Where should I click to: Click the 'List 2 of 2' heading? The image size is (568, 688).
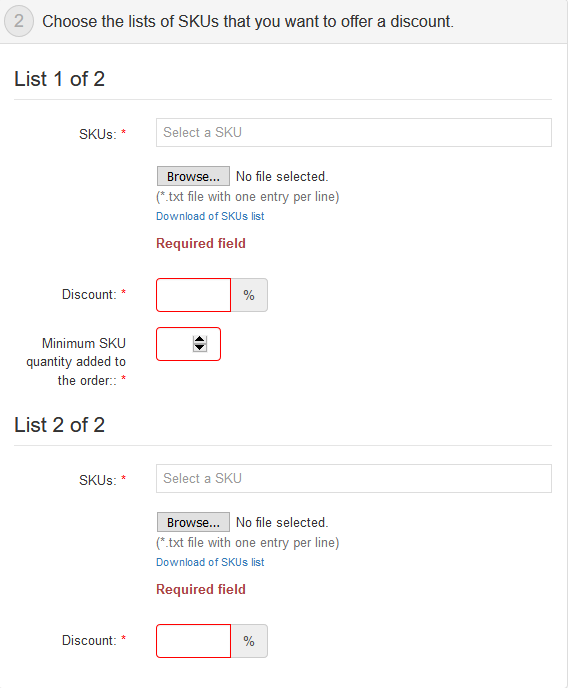click(x=60, y=425)
